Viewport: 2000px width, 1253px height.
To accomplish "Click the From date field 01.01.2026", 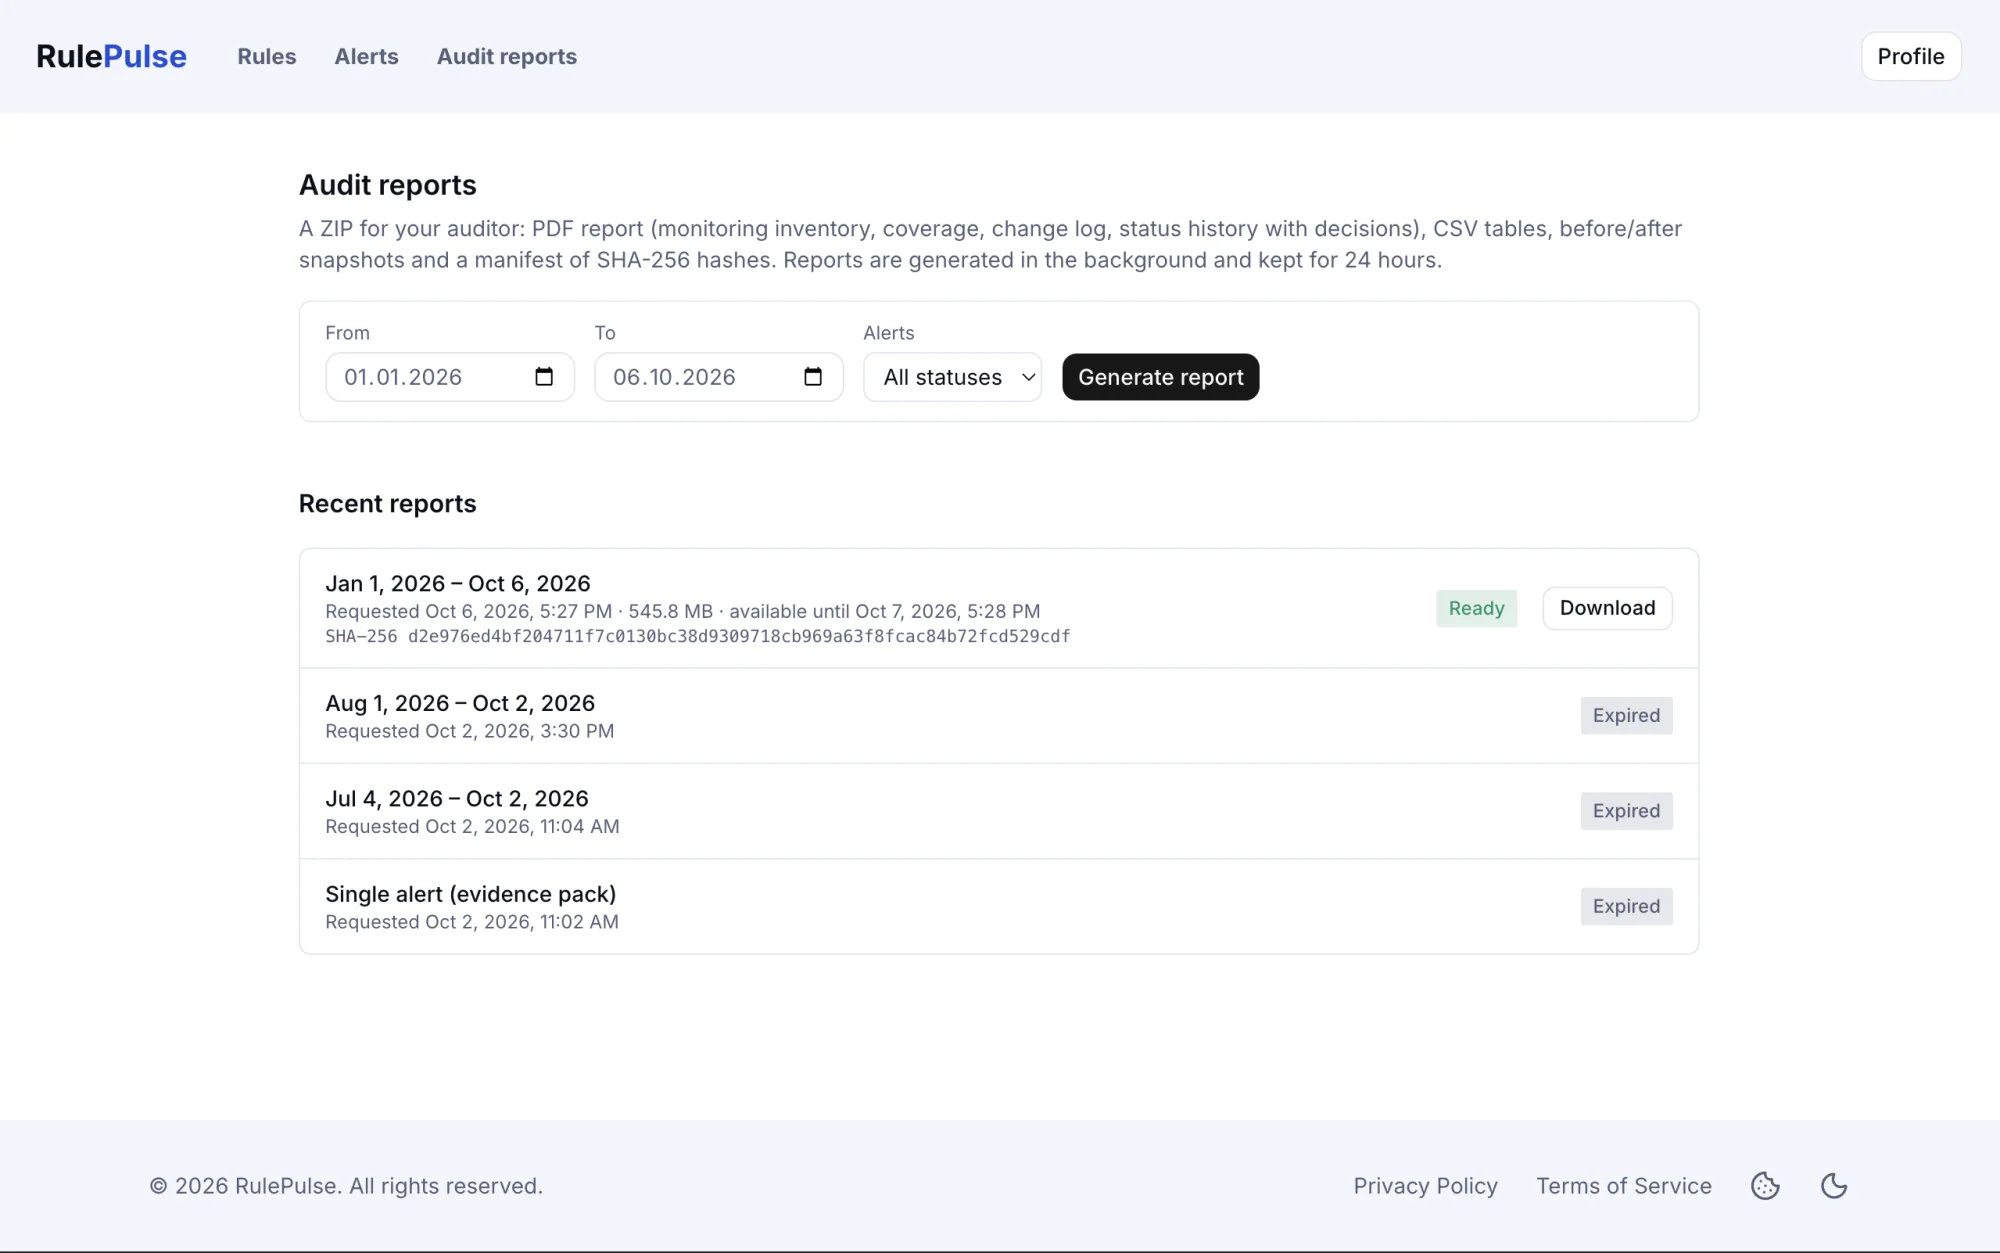I will click(450, 377).
